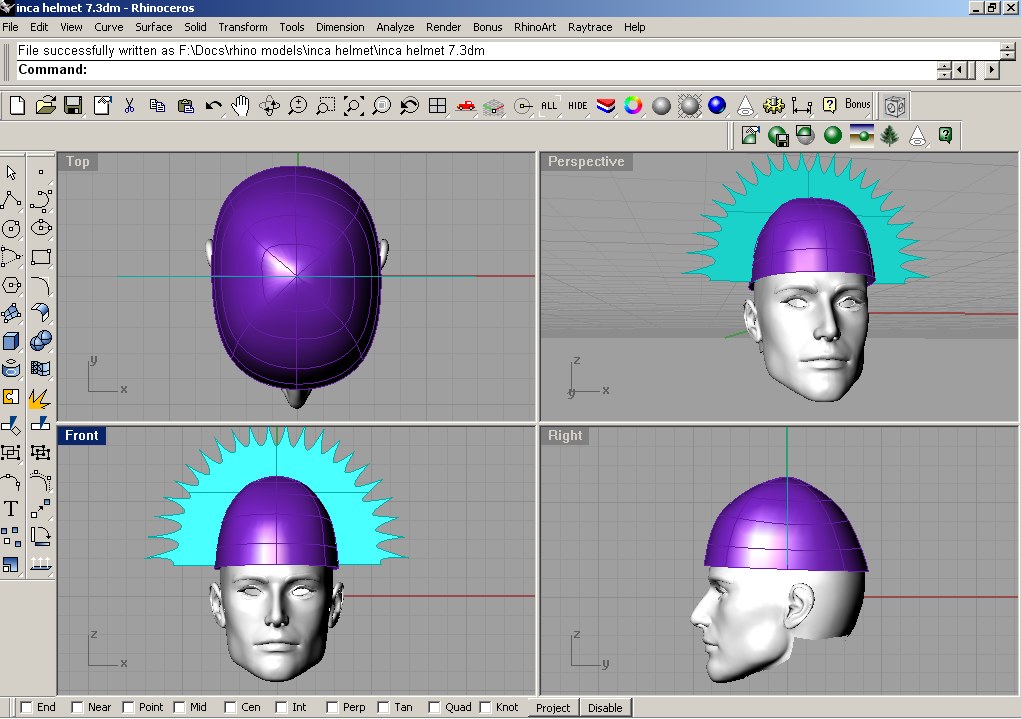Viewport: 1021px width, 719px height.
Task: Click the Explode tool icon
Action: click(x=40, y=398)
